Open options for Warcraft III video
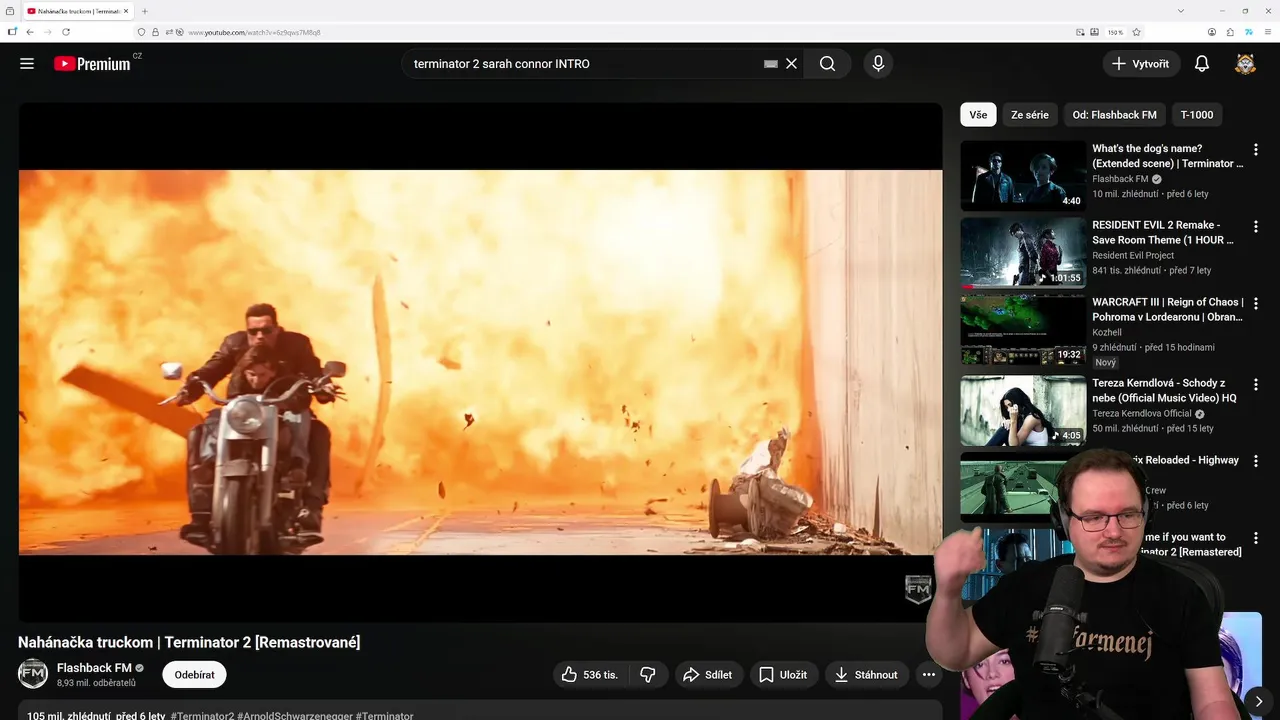The height and width of the screenshot is (720, 1280). pos(1256,303)
